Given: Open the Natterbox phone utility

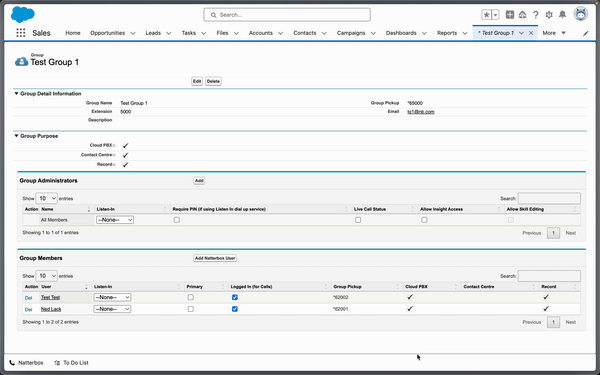Looking at the screenshot, I should pos(26,363).
